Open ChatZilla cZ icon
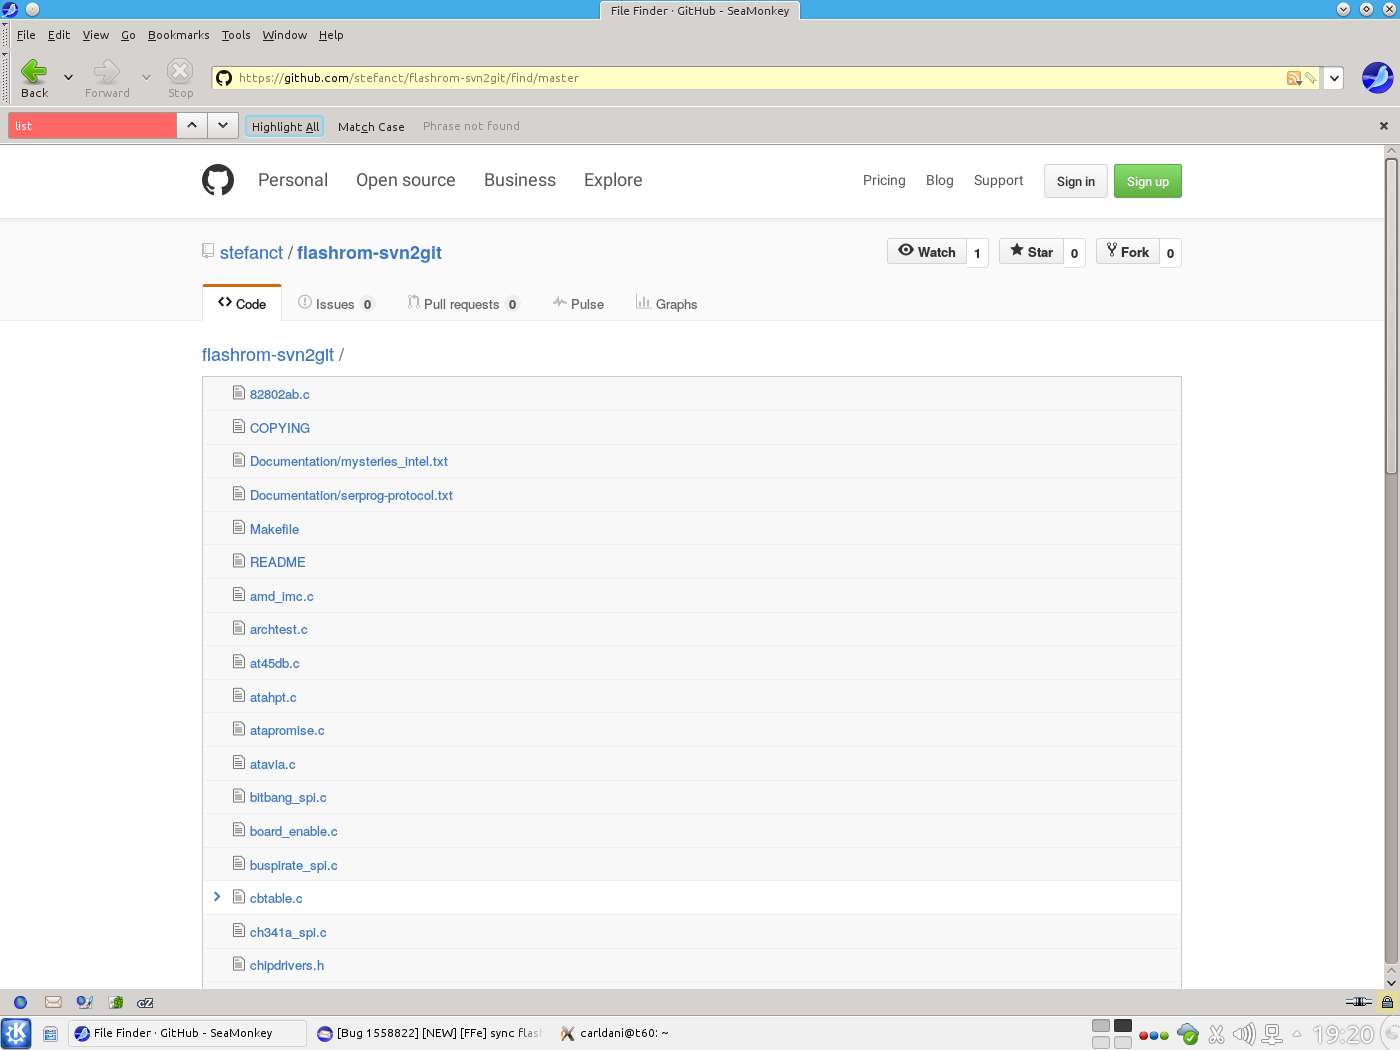Viewport: 1400px width, 1050px height. (145, 1002)
